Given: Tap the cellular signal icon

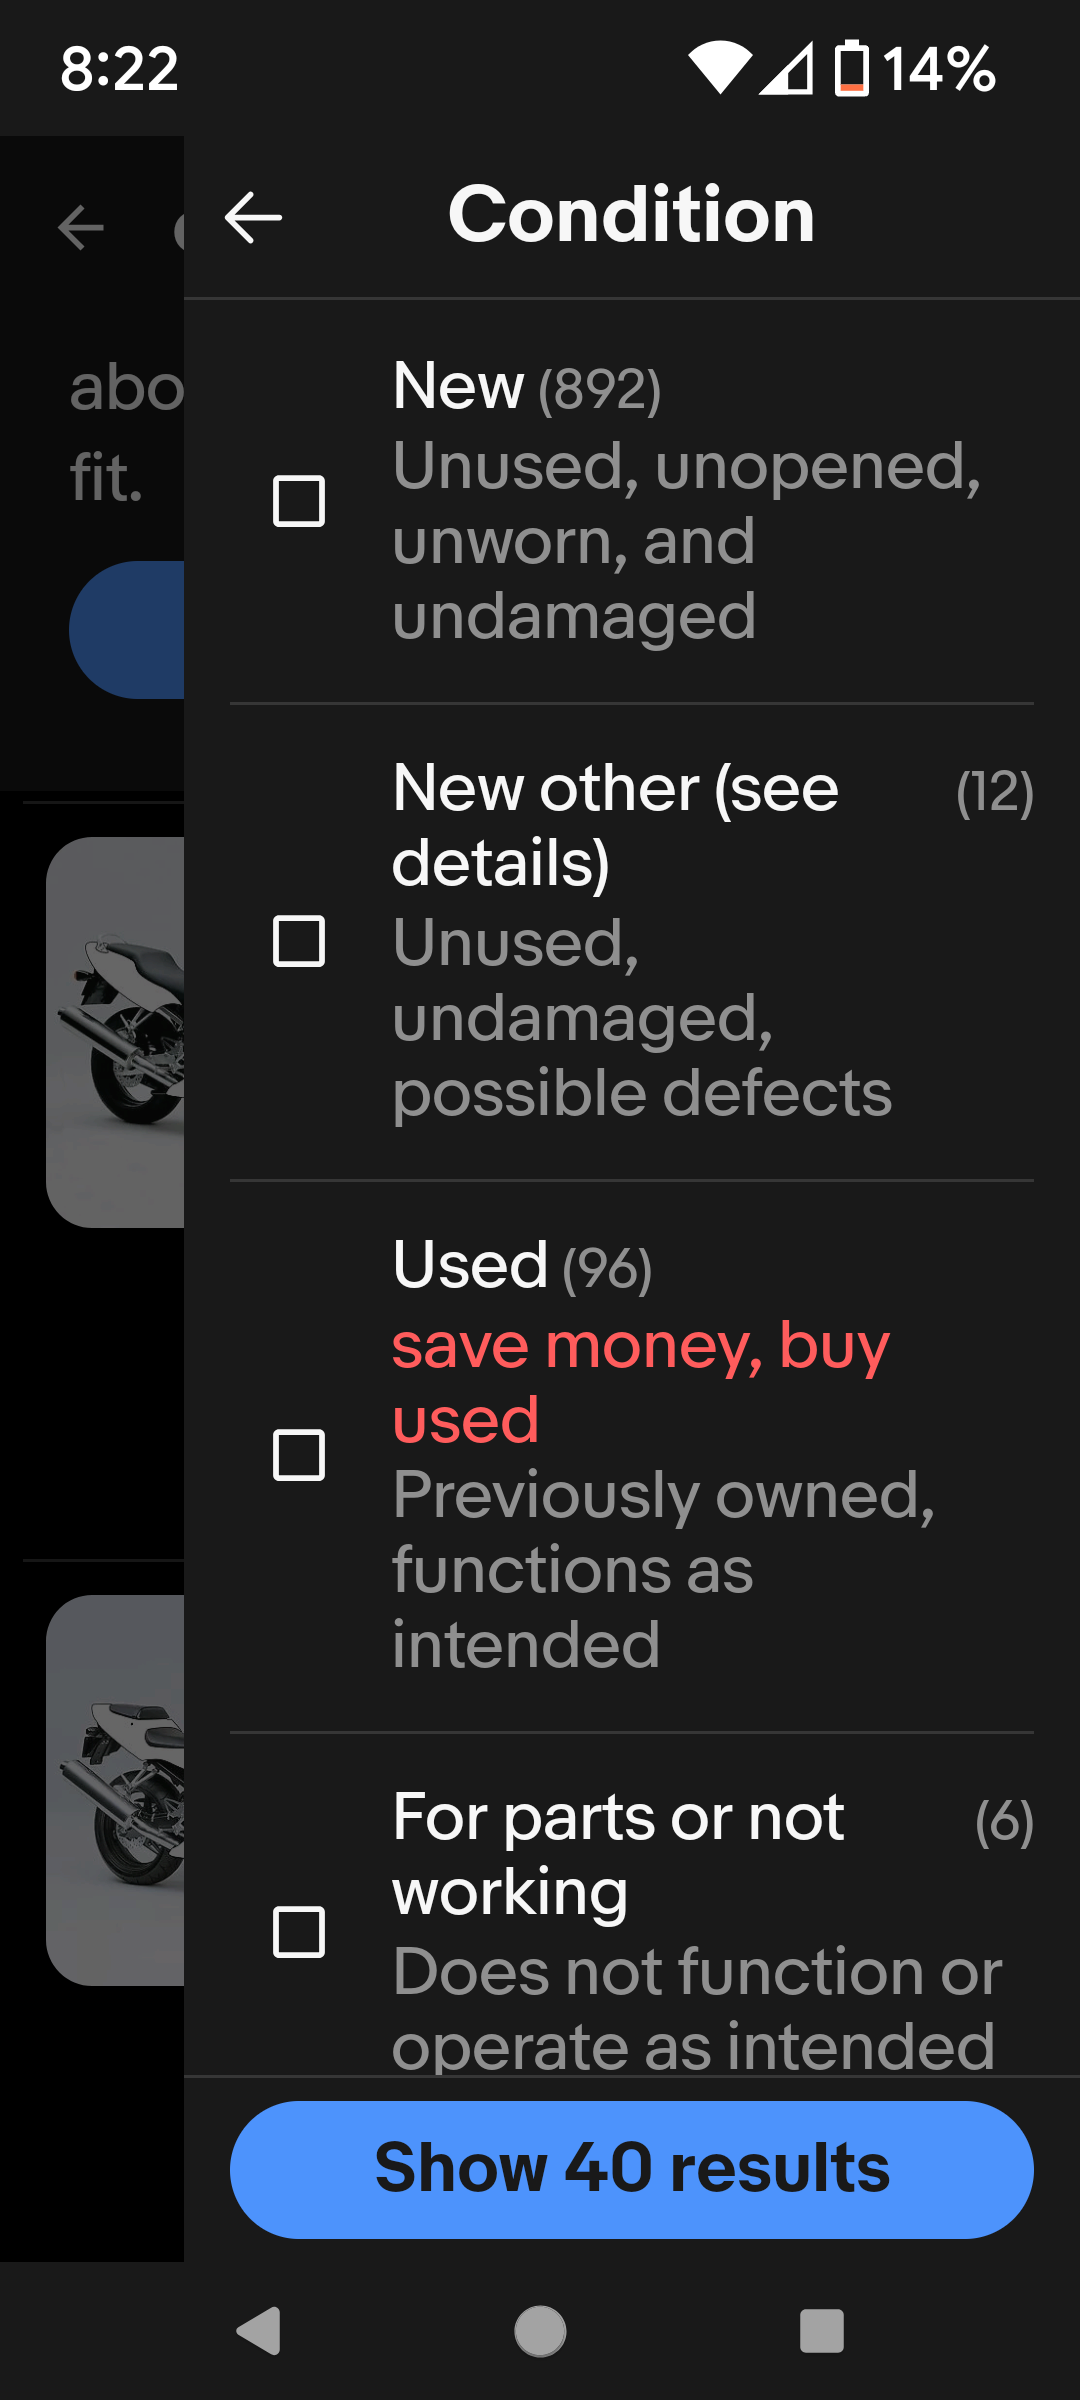Looking at the screenshot, I should (x=786, y=68).
